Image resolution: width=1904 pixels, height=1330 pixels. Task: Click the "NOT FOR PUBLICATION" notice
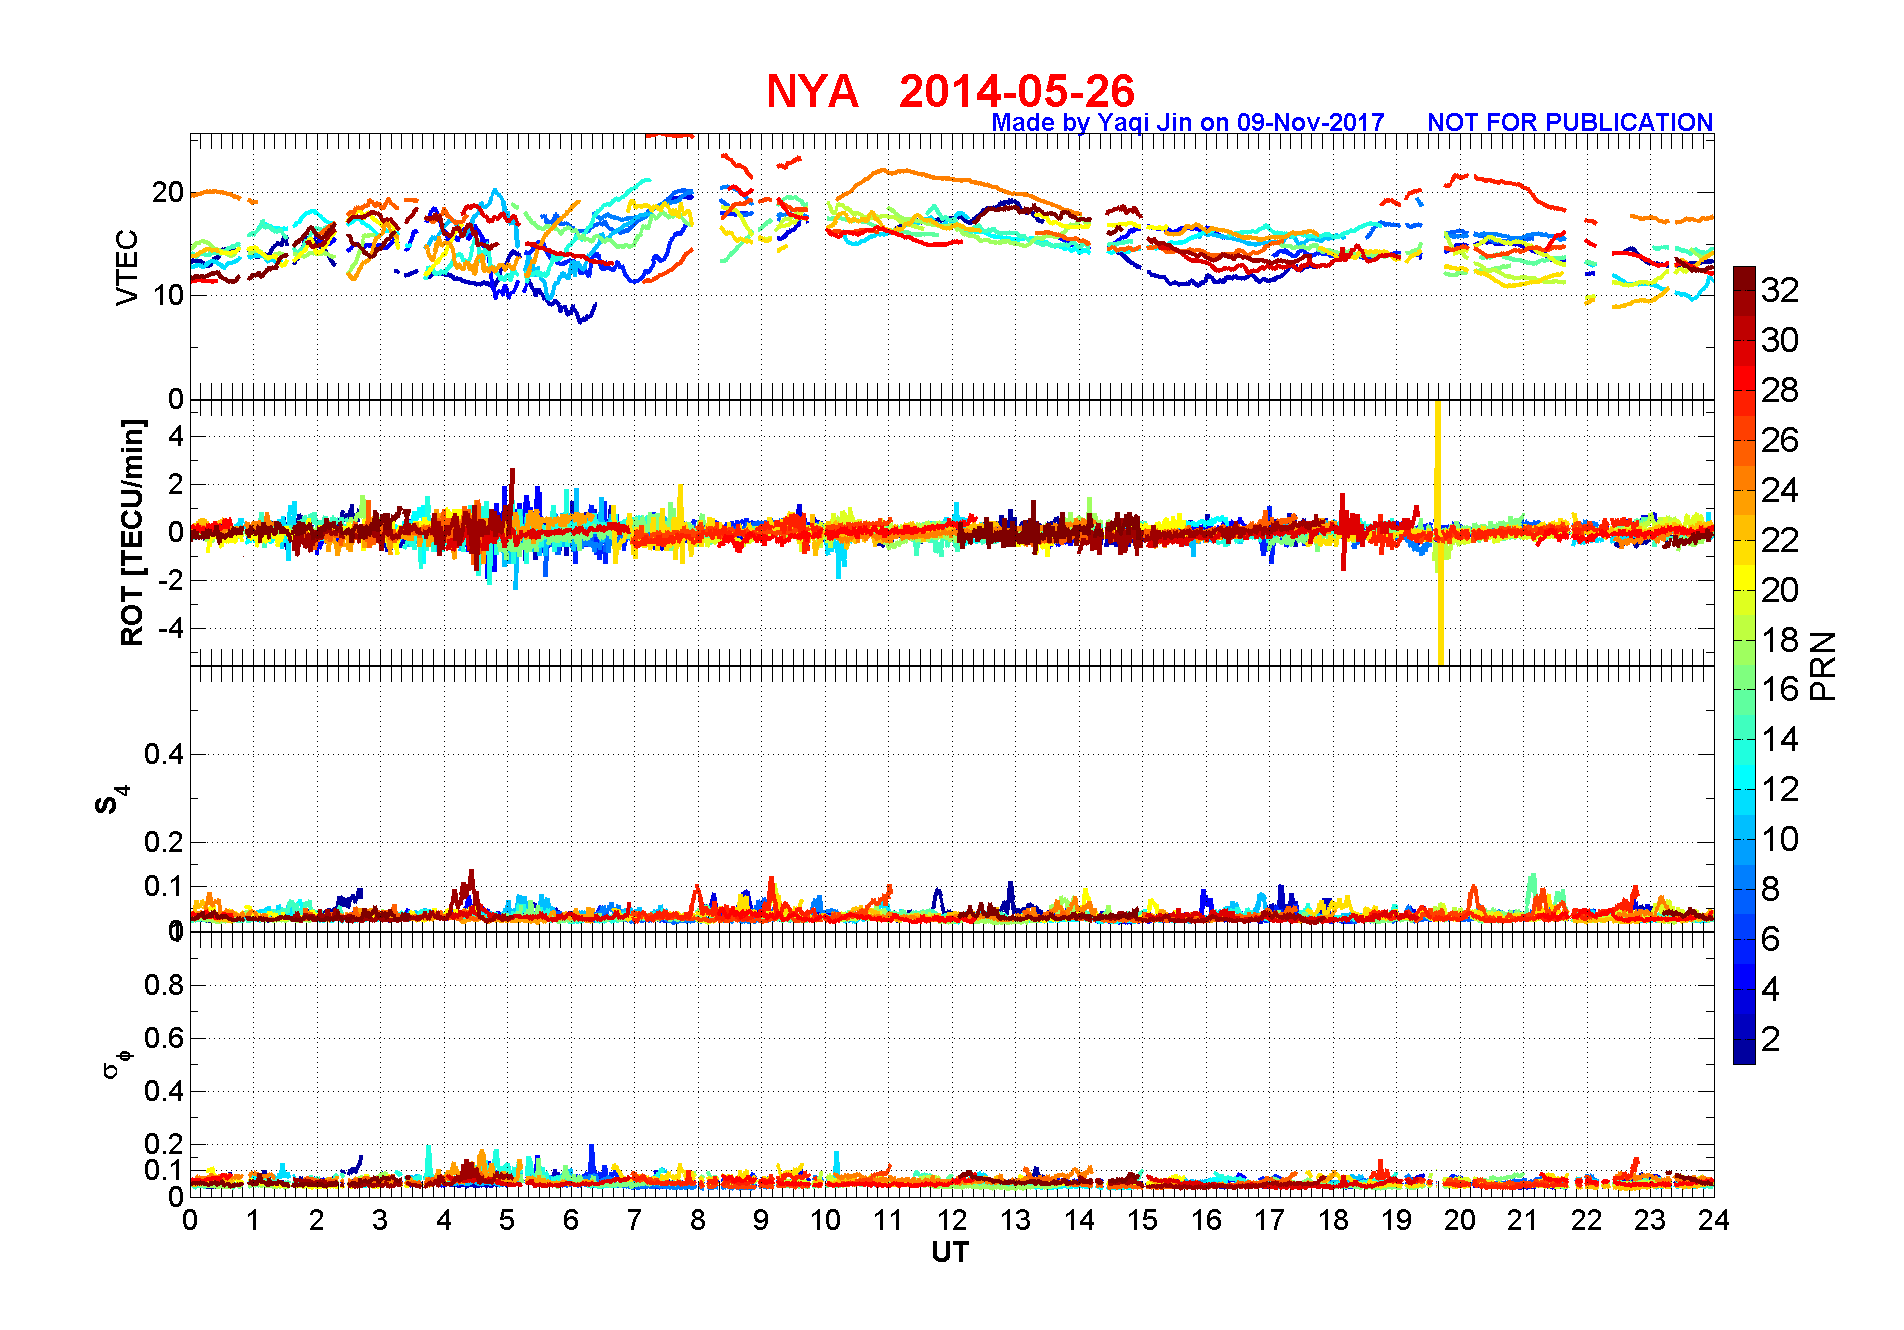[1570, 122]
